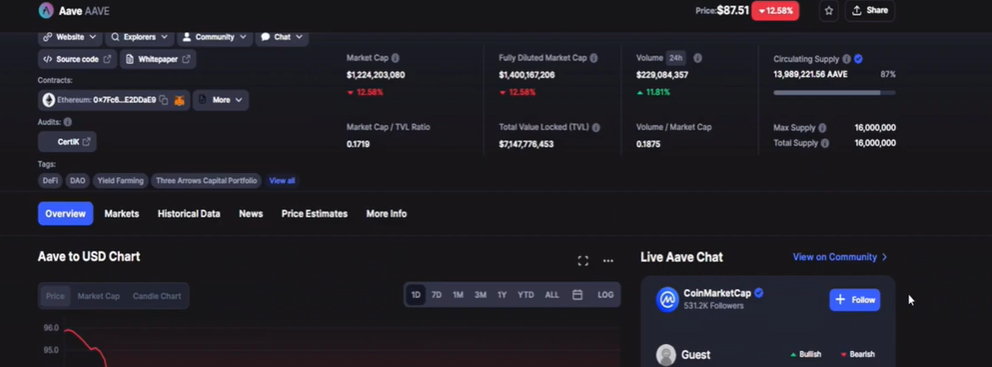Open the Price Estimates tab
This screenshot has height=367, width=992.
coord(314,214)
